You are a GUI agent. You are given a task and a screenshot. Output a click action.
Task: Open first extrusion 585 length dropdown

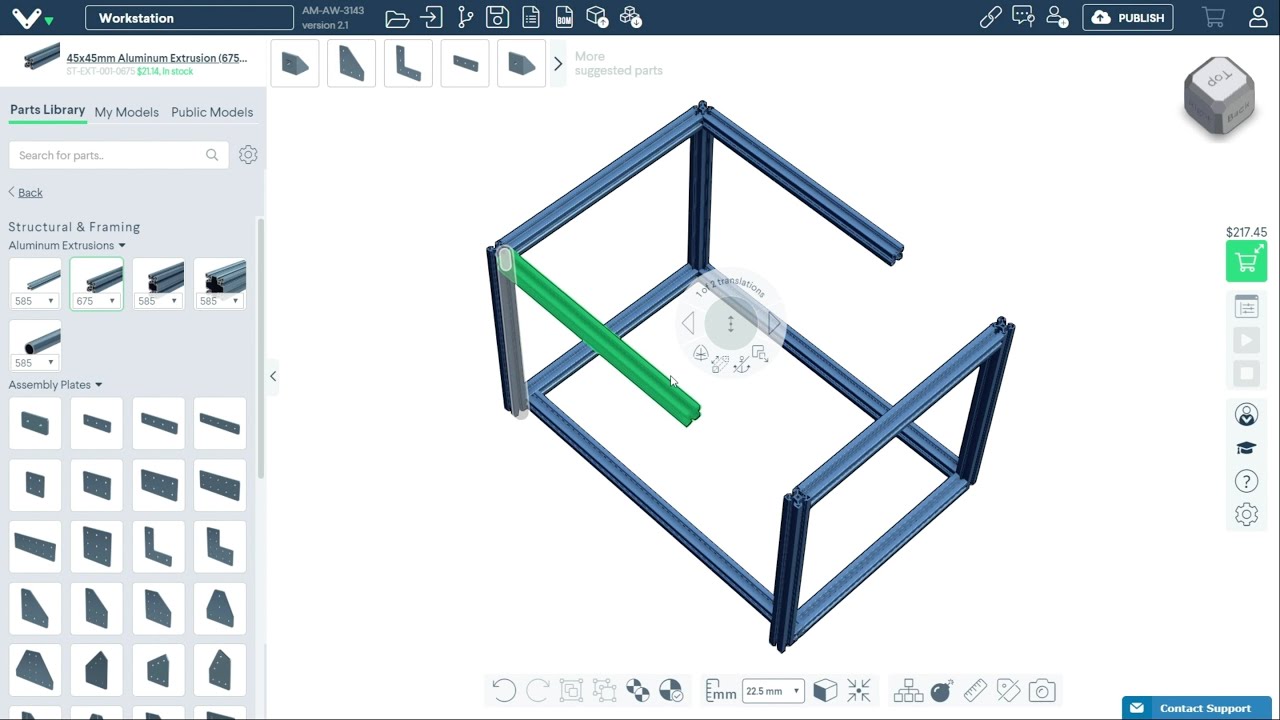(34, 301)
